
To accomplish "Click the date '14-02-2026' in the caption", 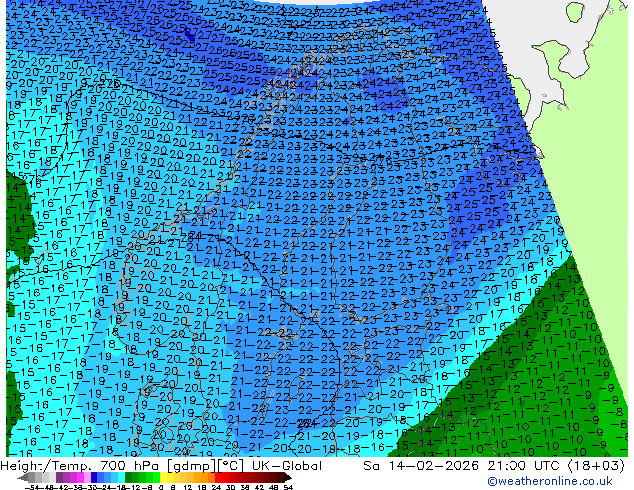I will 433,466.
